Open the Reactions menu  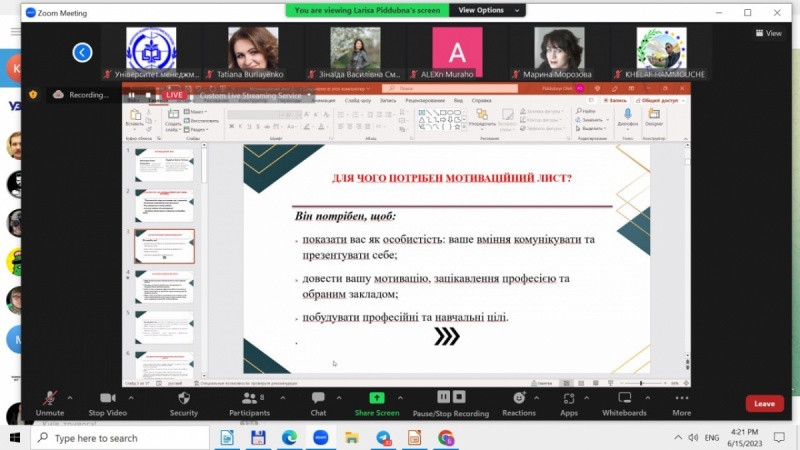(x=519, y=401)
